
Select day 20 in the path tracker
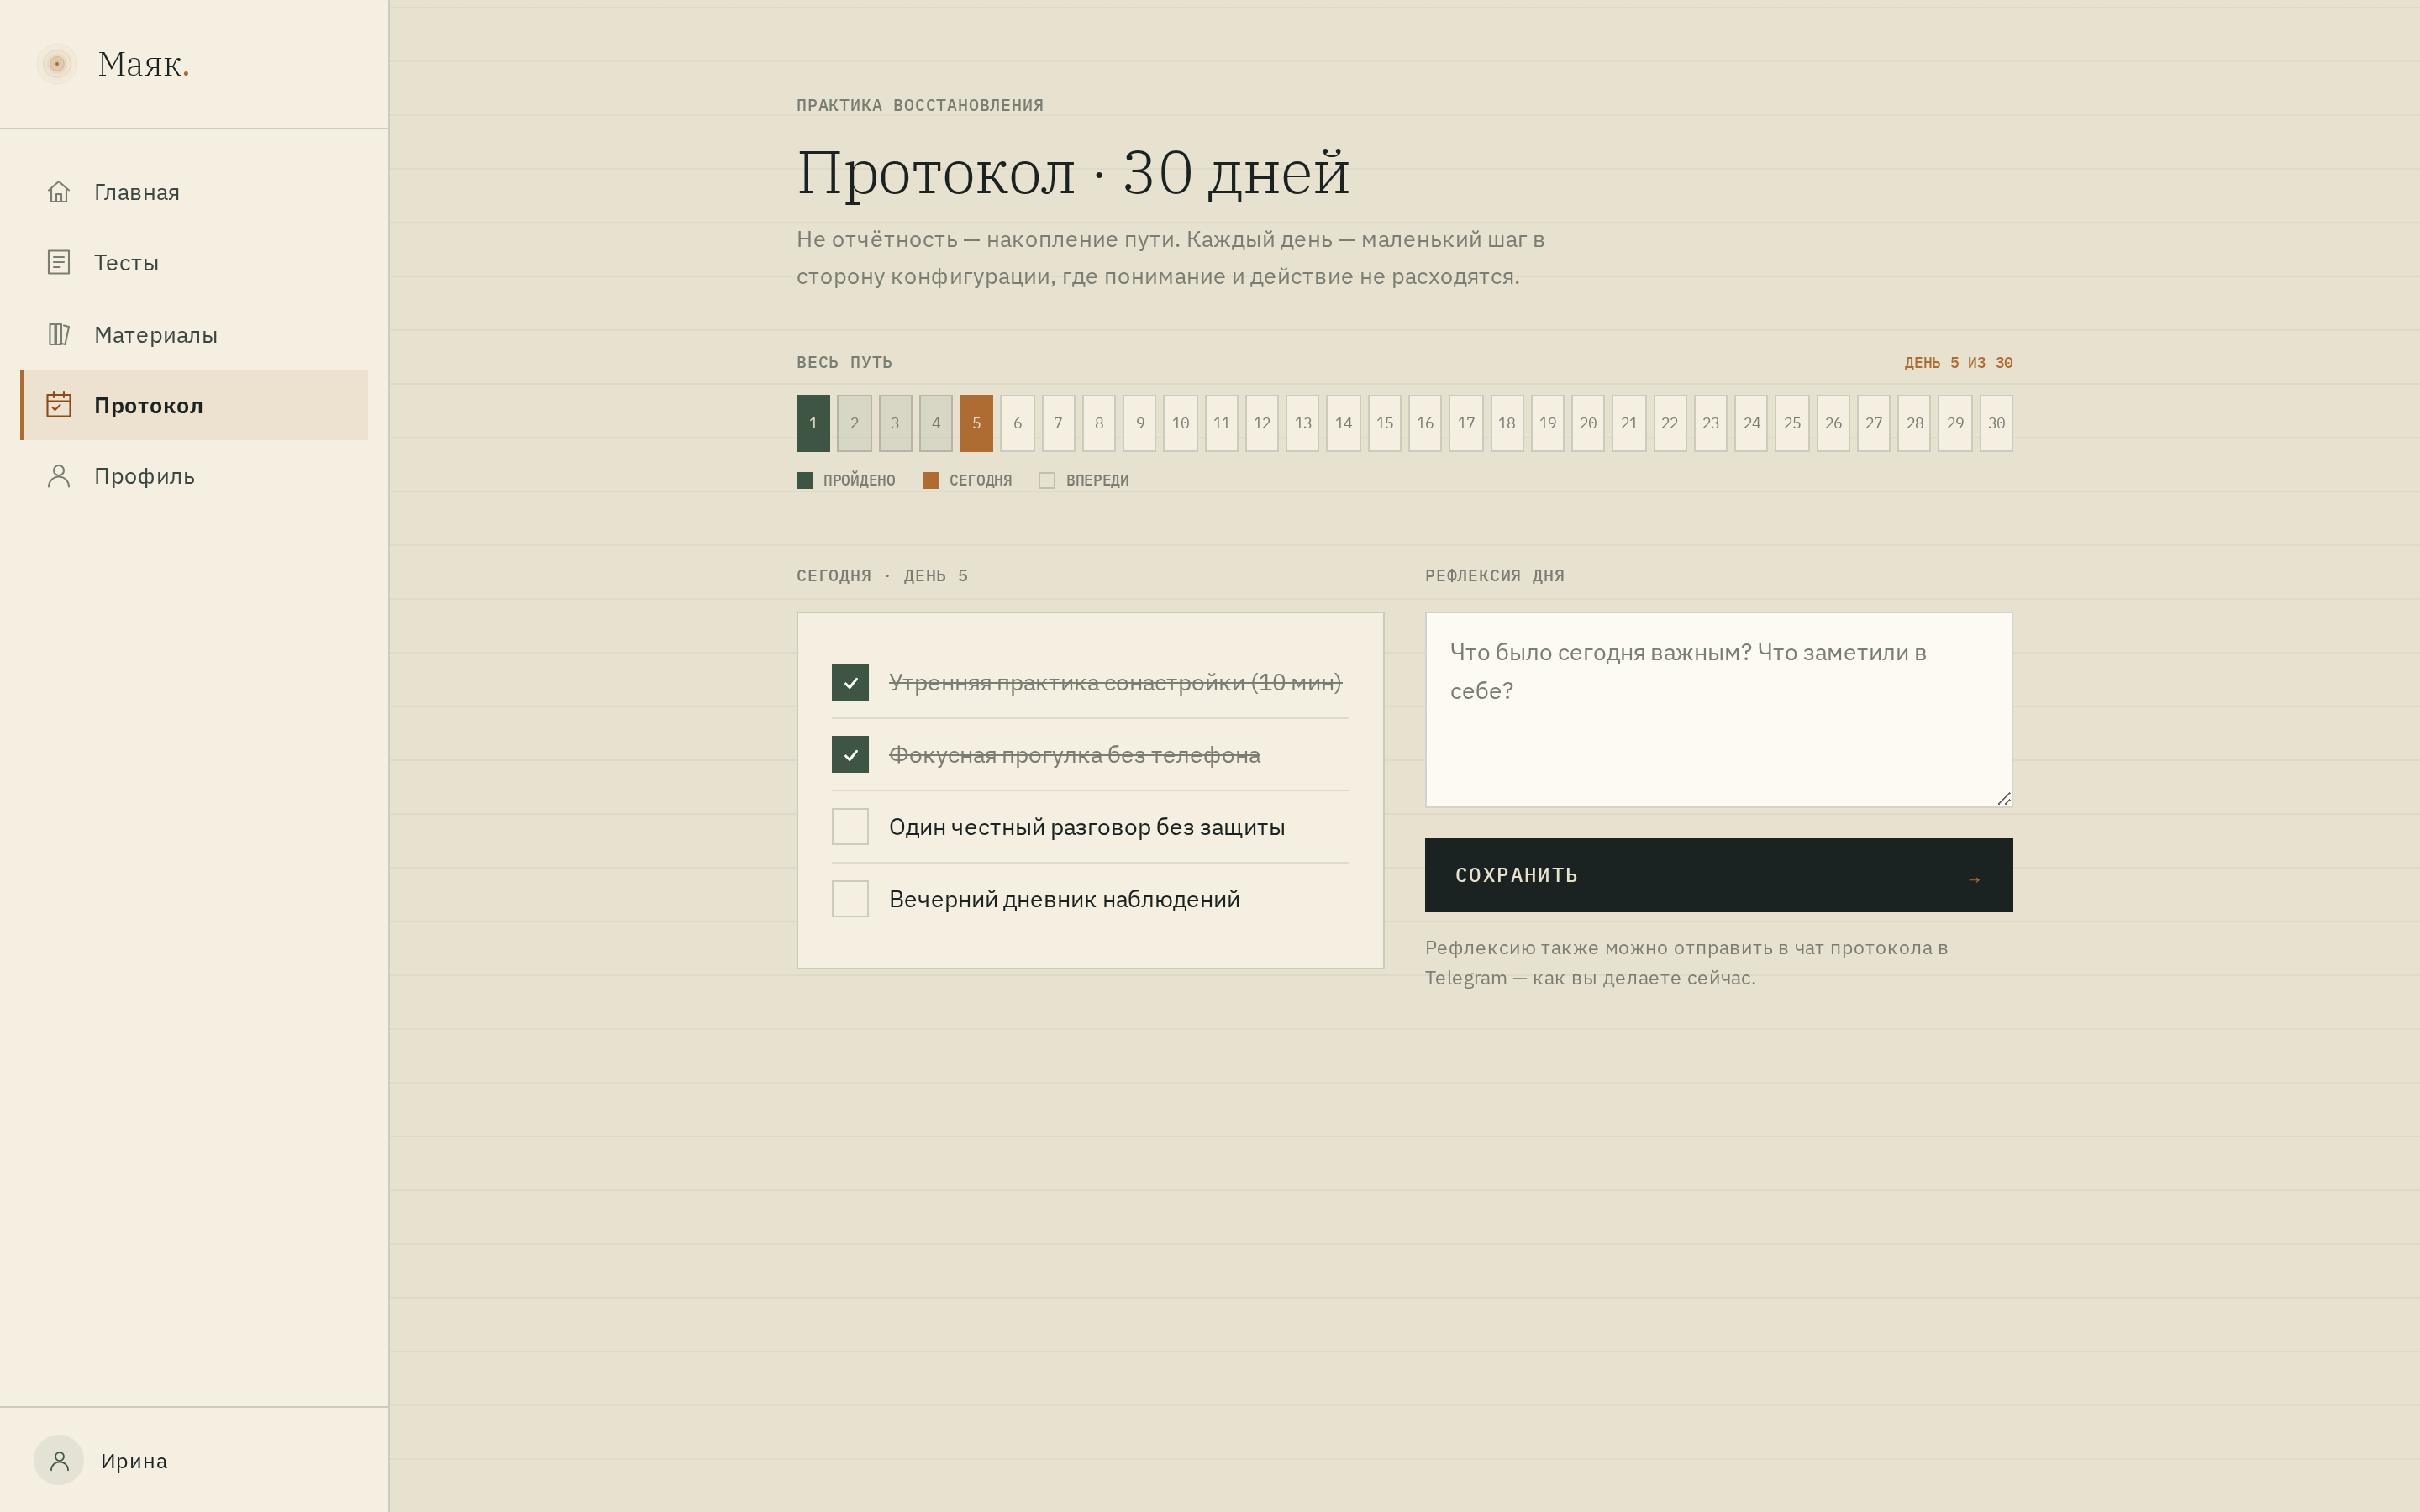pyautogui.click(x=1588, y=423)
